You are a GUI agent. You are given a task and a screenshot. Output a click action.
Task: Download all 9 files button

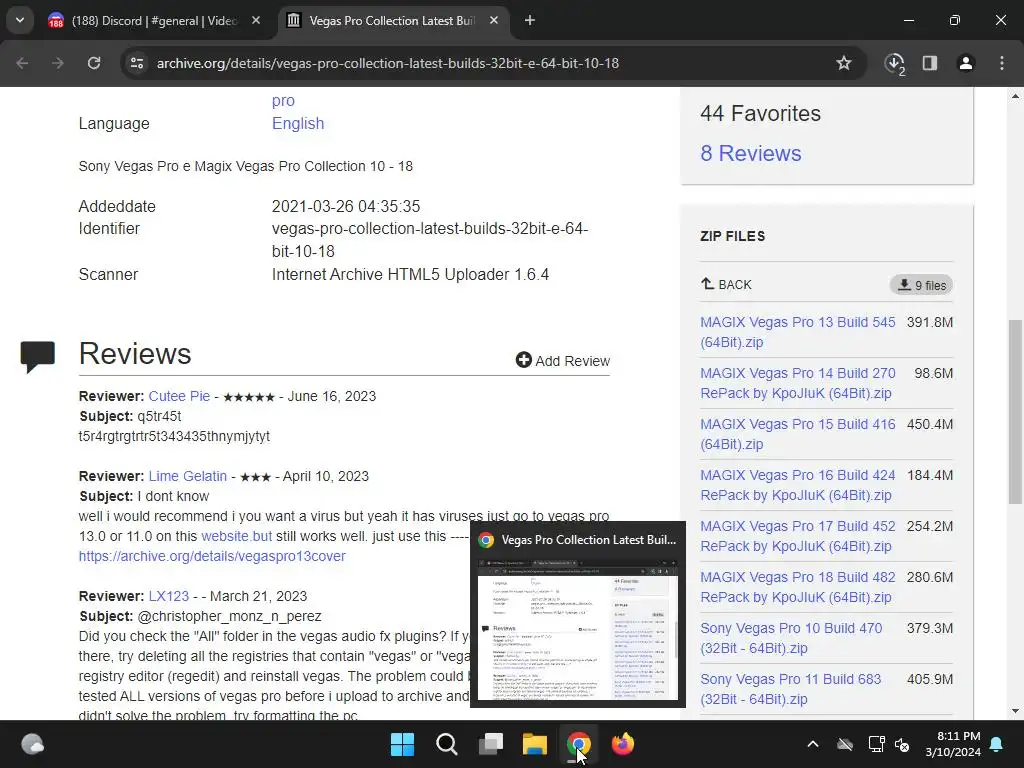(x=921, y=285)
